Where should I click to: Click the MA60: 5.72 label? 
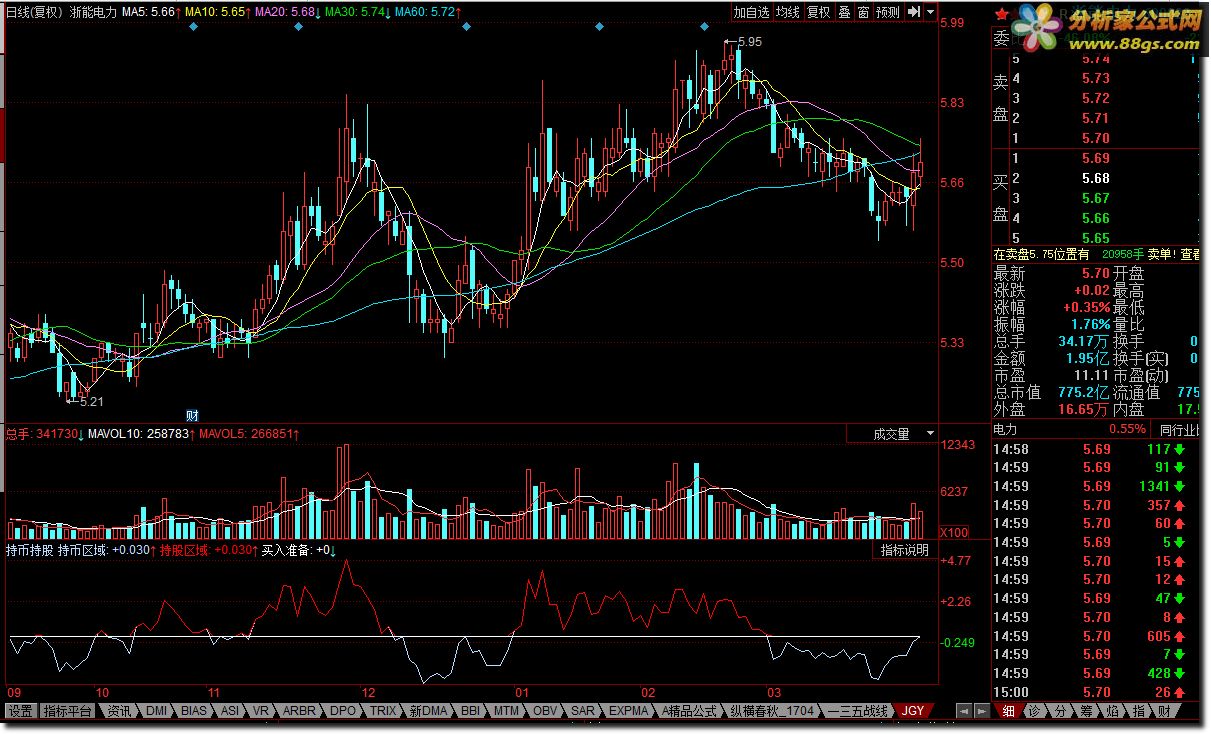coord(425,12)
